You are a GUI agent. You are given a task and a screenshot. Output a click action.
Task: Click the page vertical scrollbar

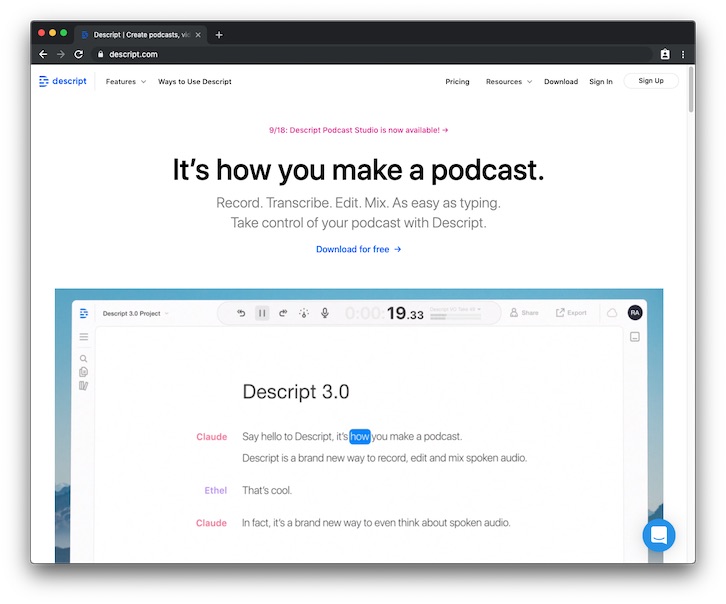pyautogui.click(x=691, y=89)
